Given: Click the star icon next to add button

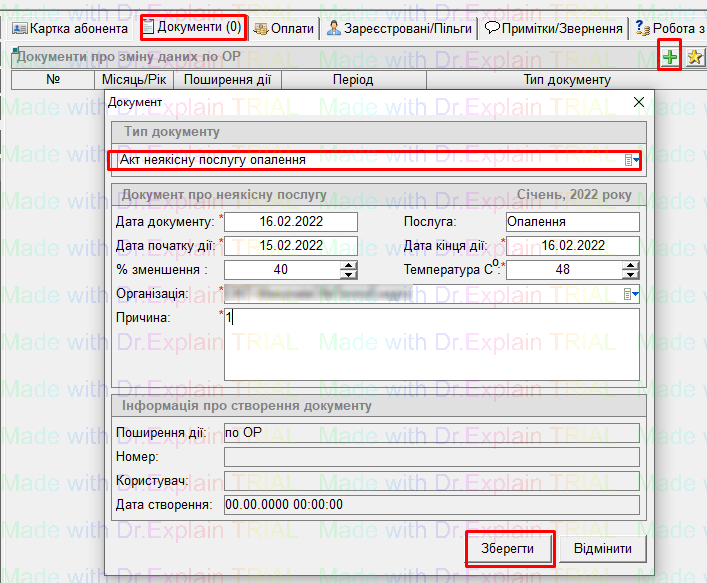Looking at the screenshot, I should coord(695,57).
